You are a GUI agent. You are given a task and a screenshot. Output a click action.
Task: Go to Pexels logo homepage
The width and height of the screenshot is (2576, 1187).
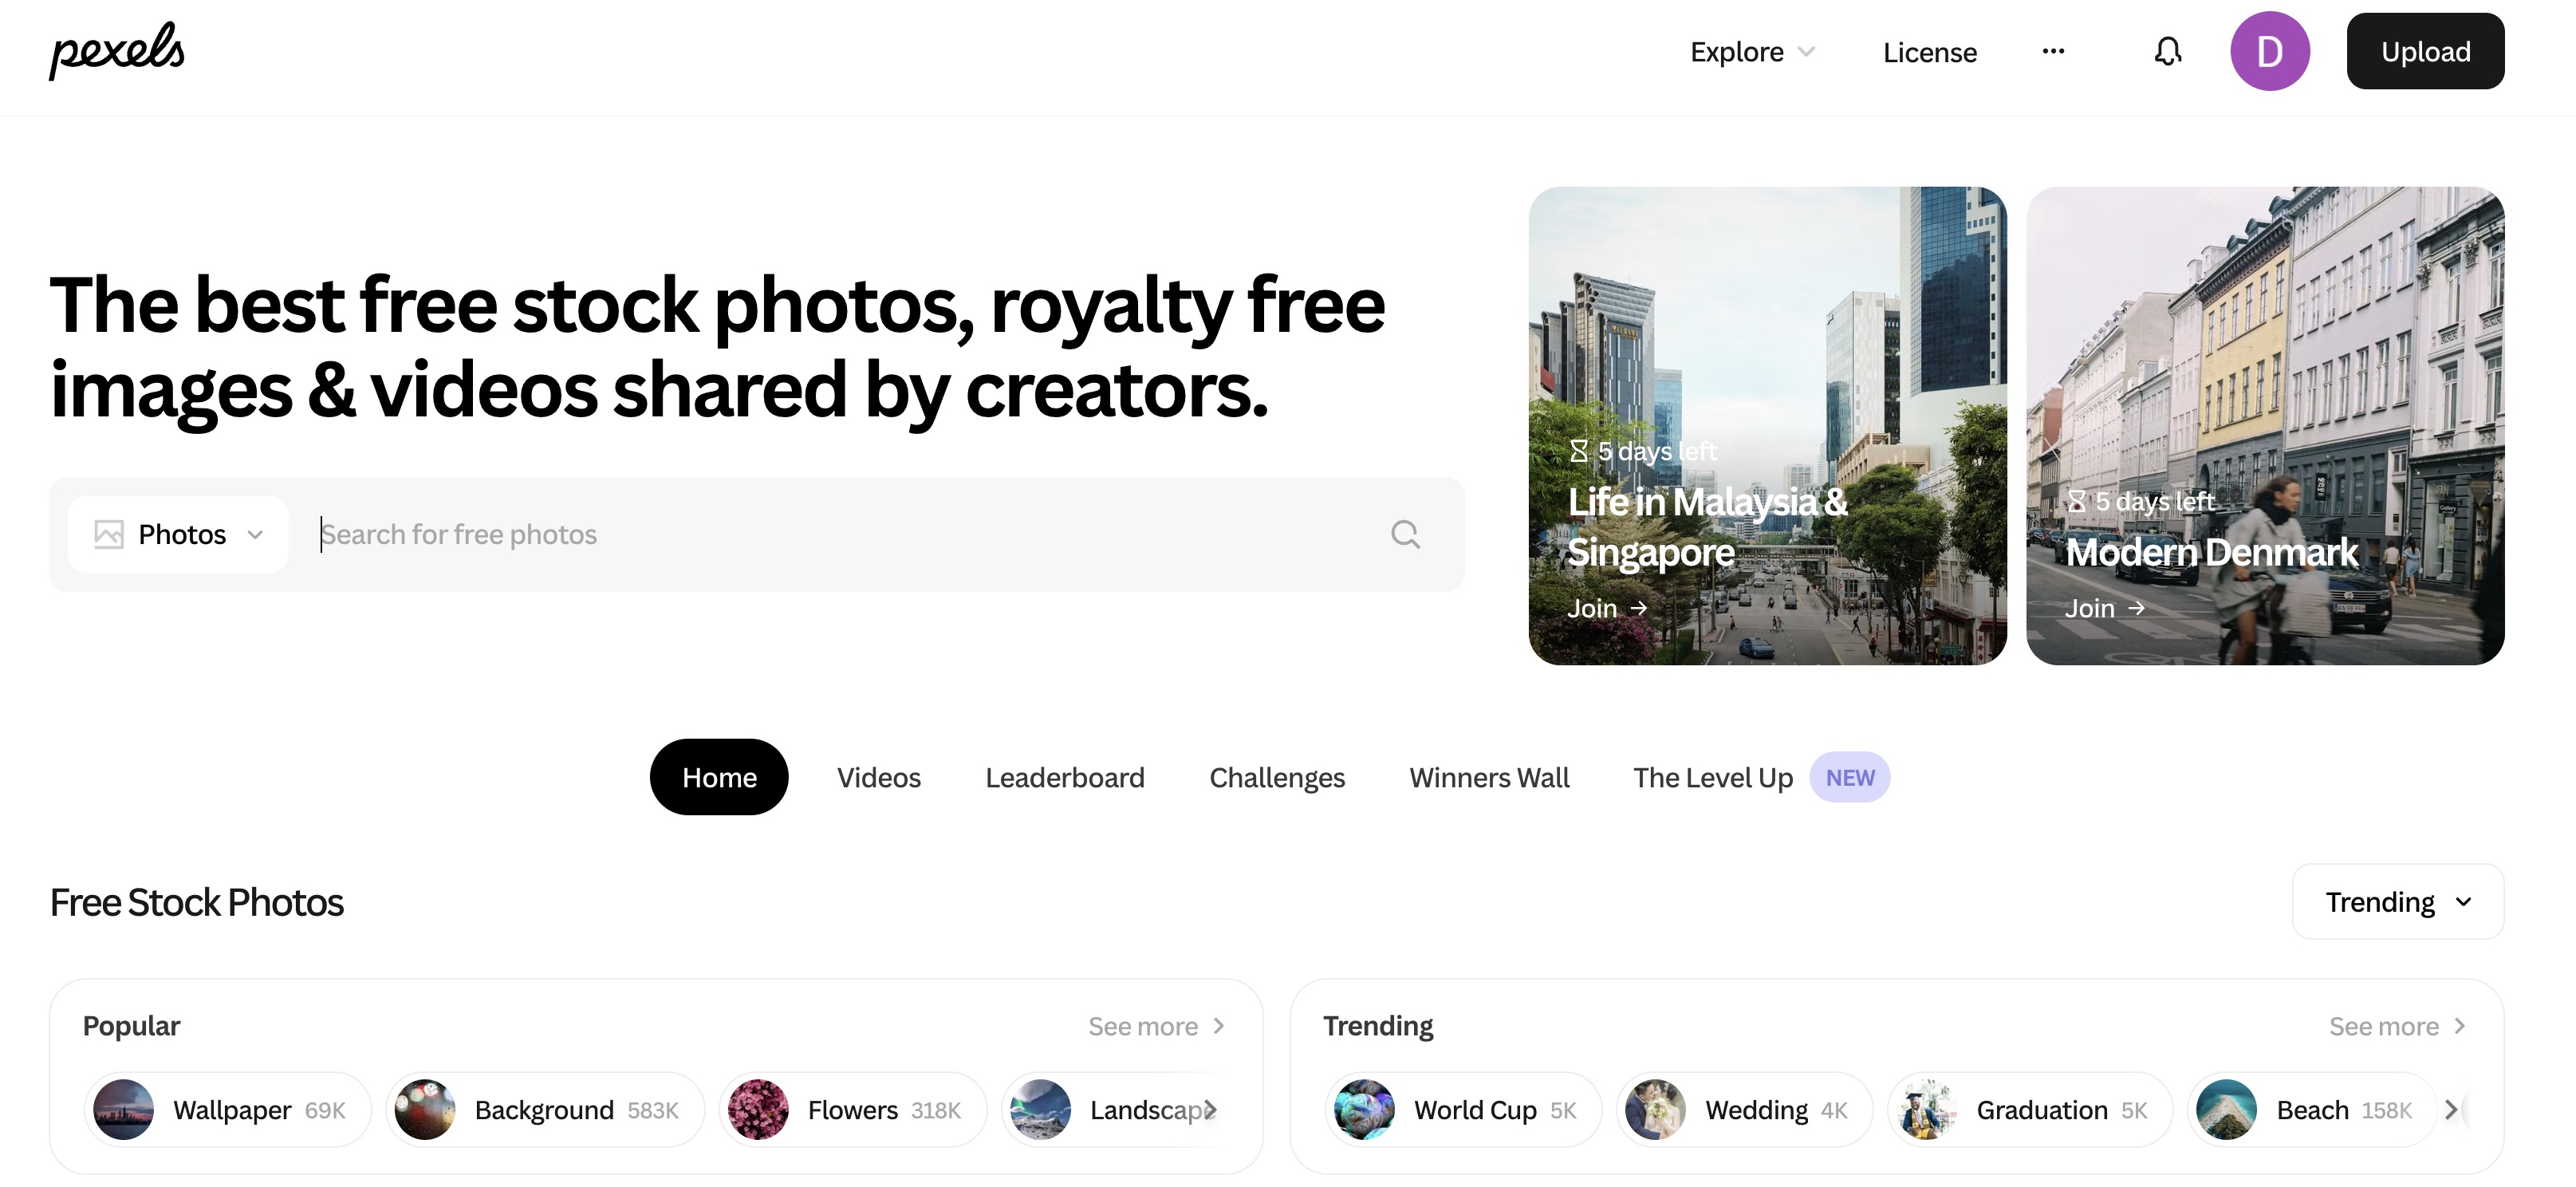coord(117,50)
